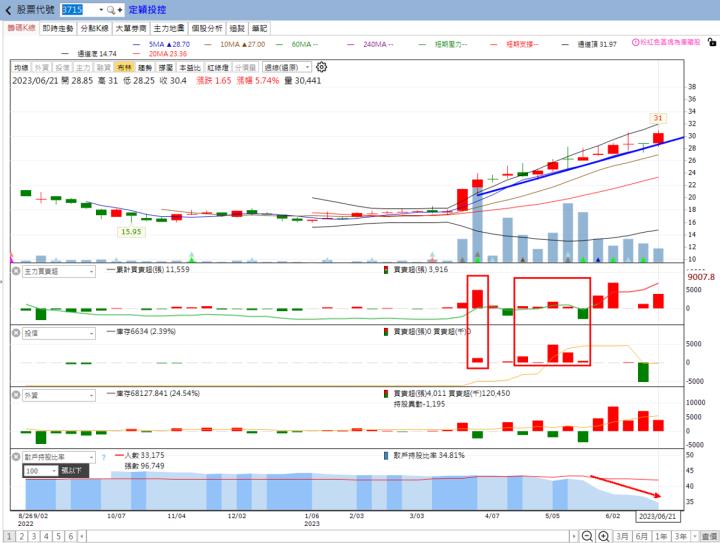Select the 1年 time range button
This screenshot has width=720, height=543.
[661, 536]
